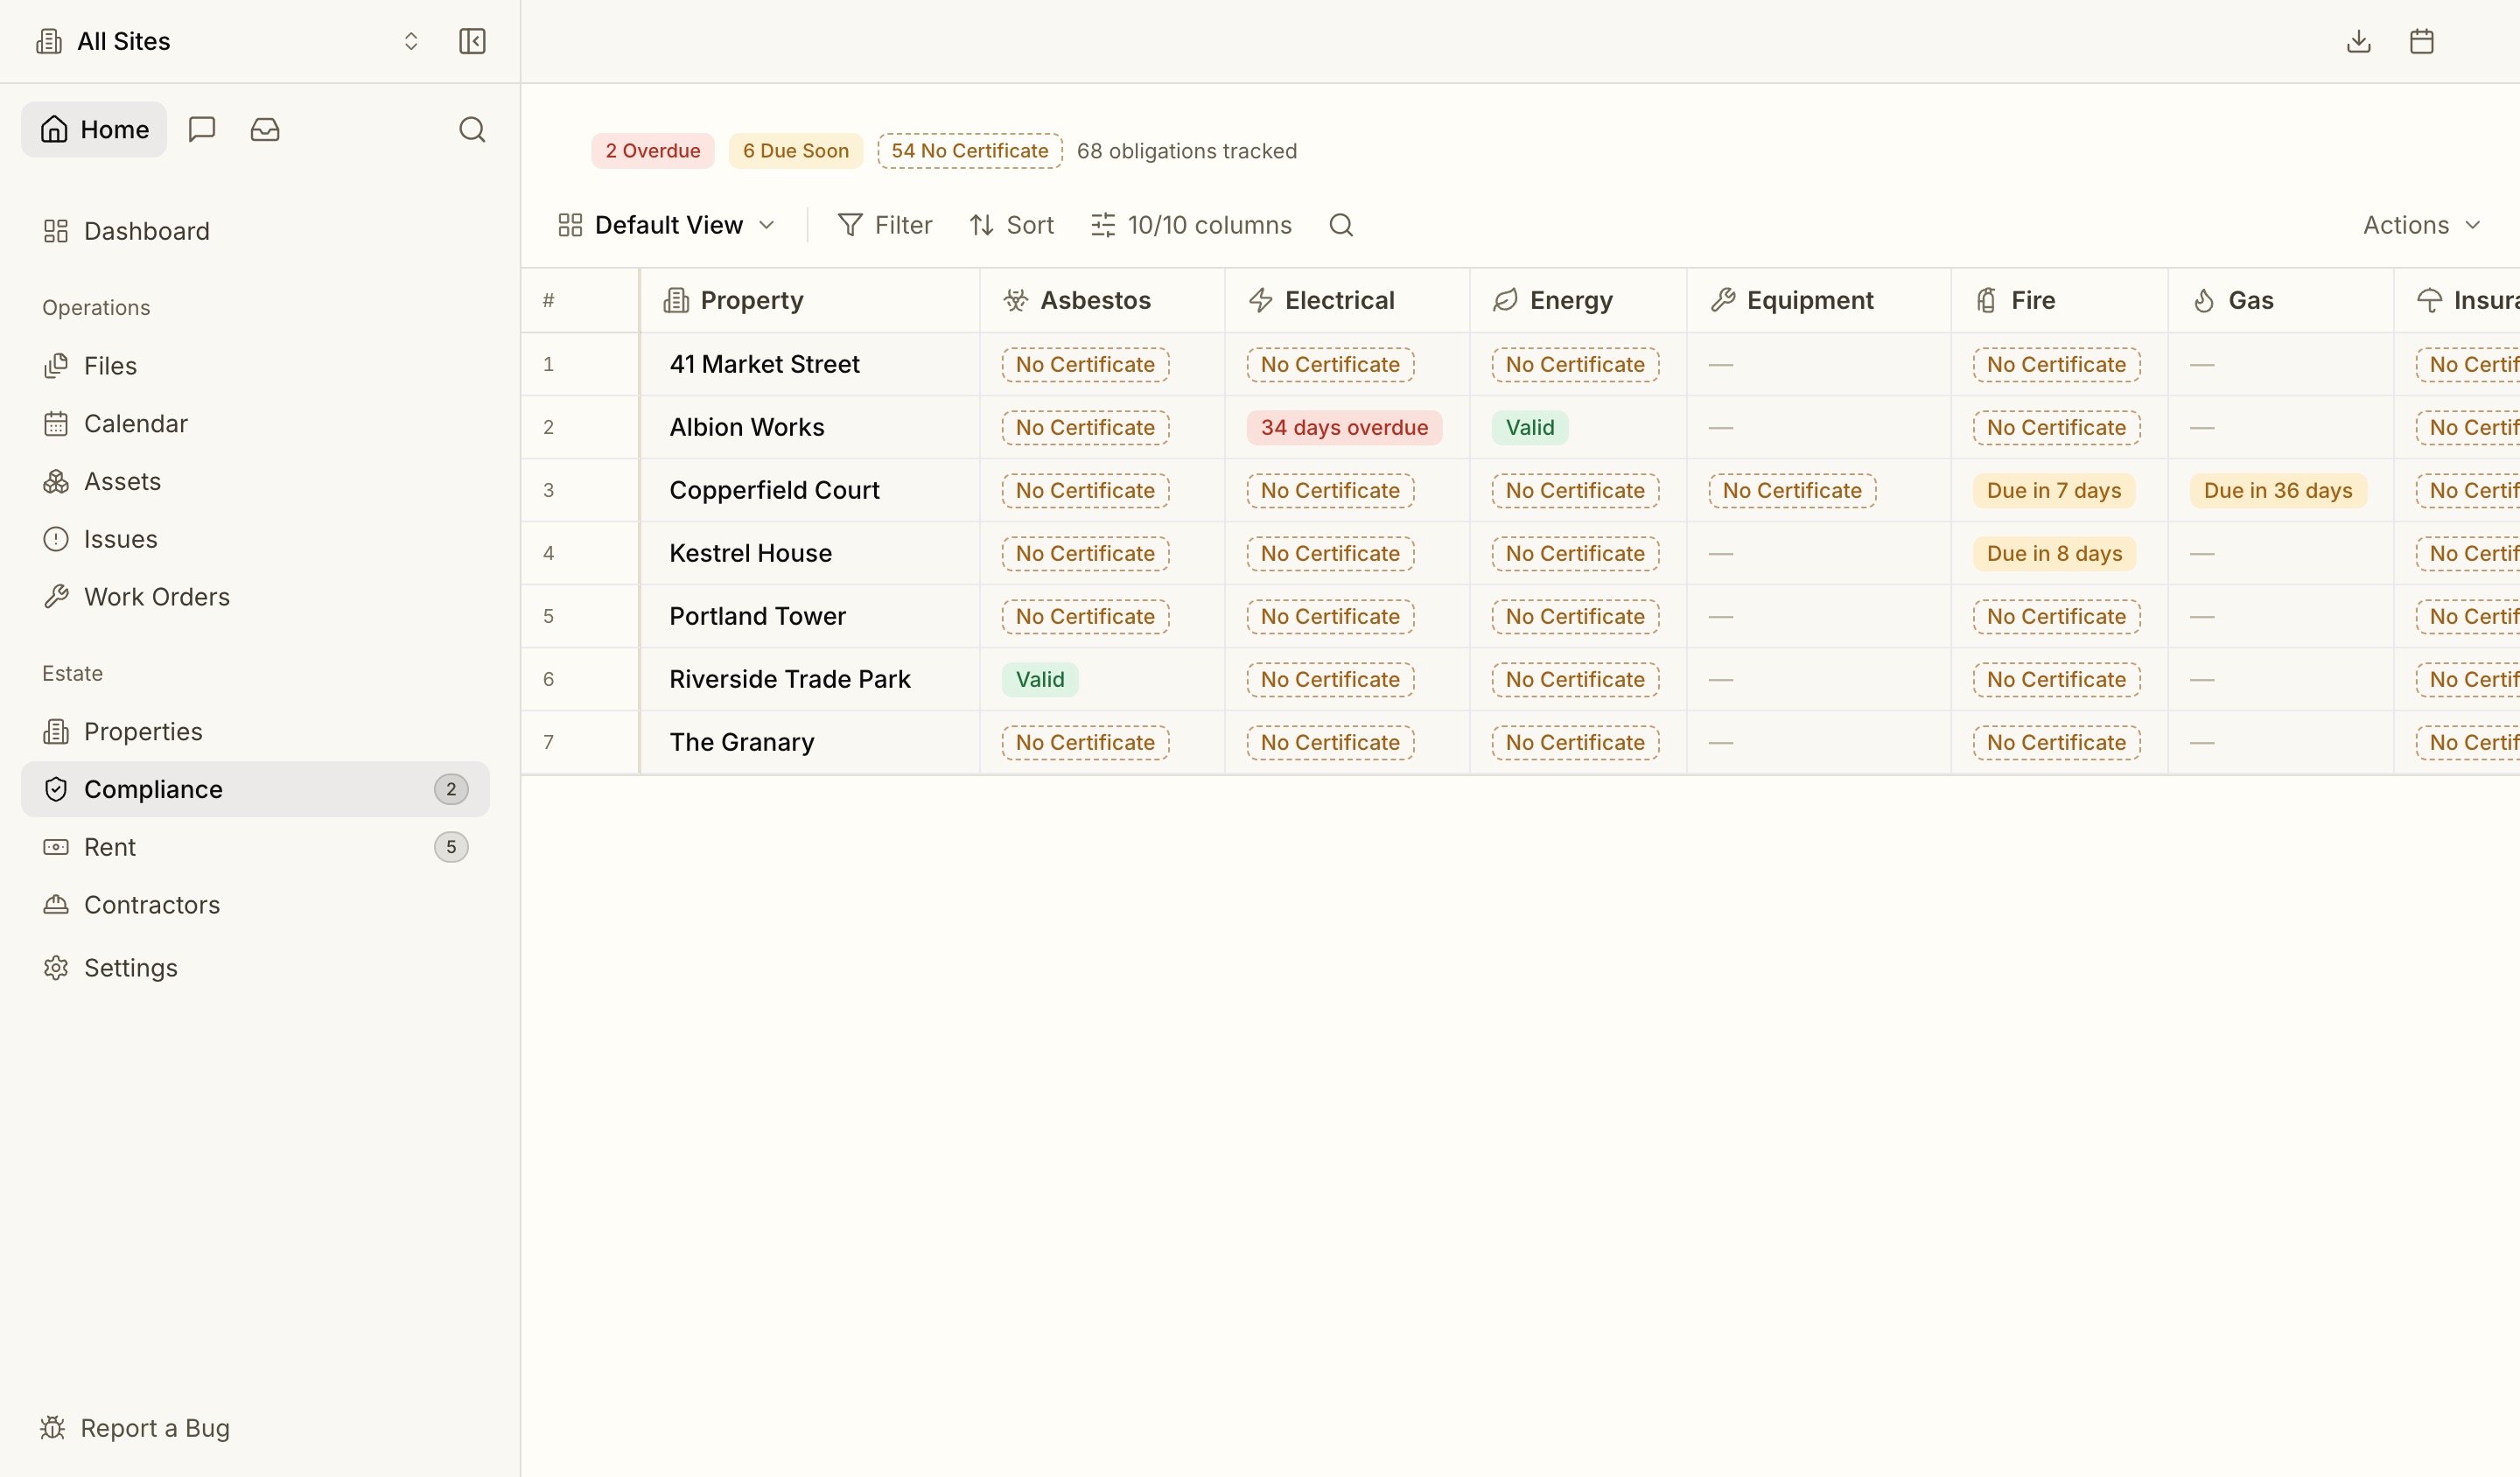Click the 2 Overdue status chip
2520x1477 pixels.
coord(652,151)
